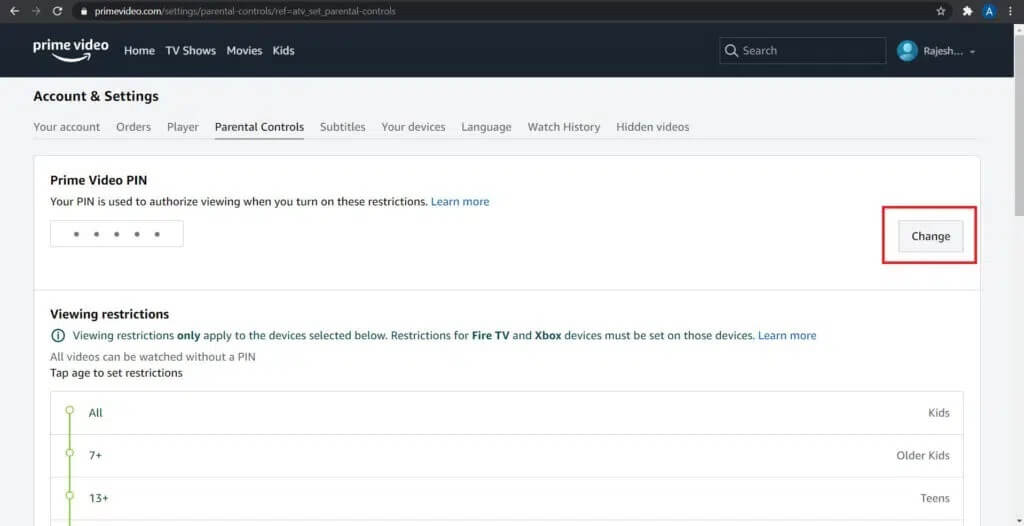The height and width of the screenshot is (526, 1024).
Task: Click 'Tap age to set restrictions' text
Action: coord(116,373)
